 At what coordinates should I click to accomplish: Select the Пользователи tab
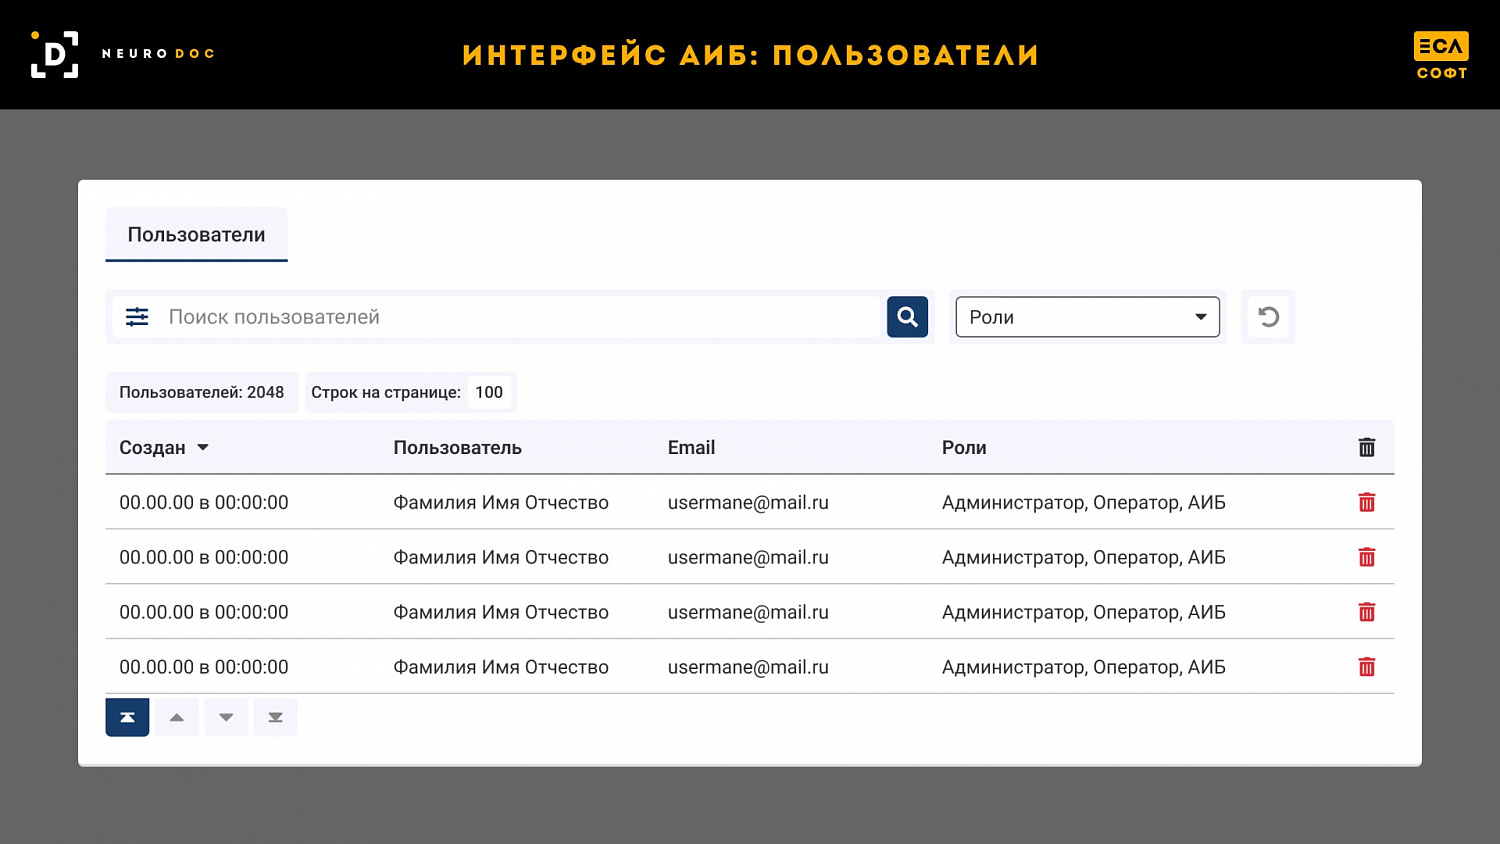pos(196,235)
